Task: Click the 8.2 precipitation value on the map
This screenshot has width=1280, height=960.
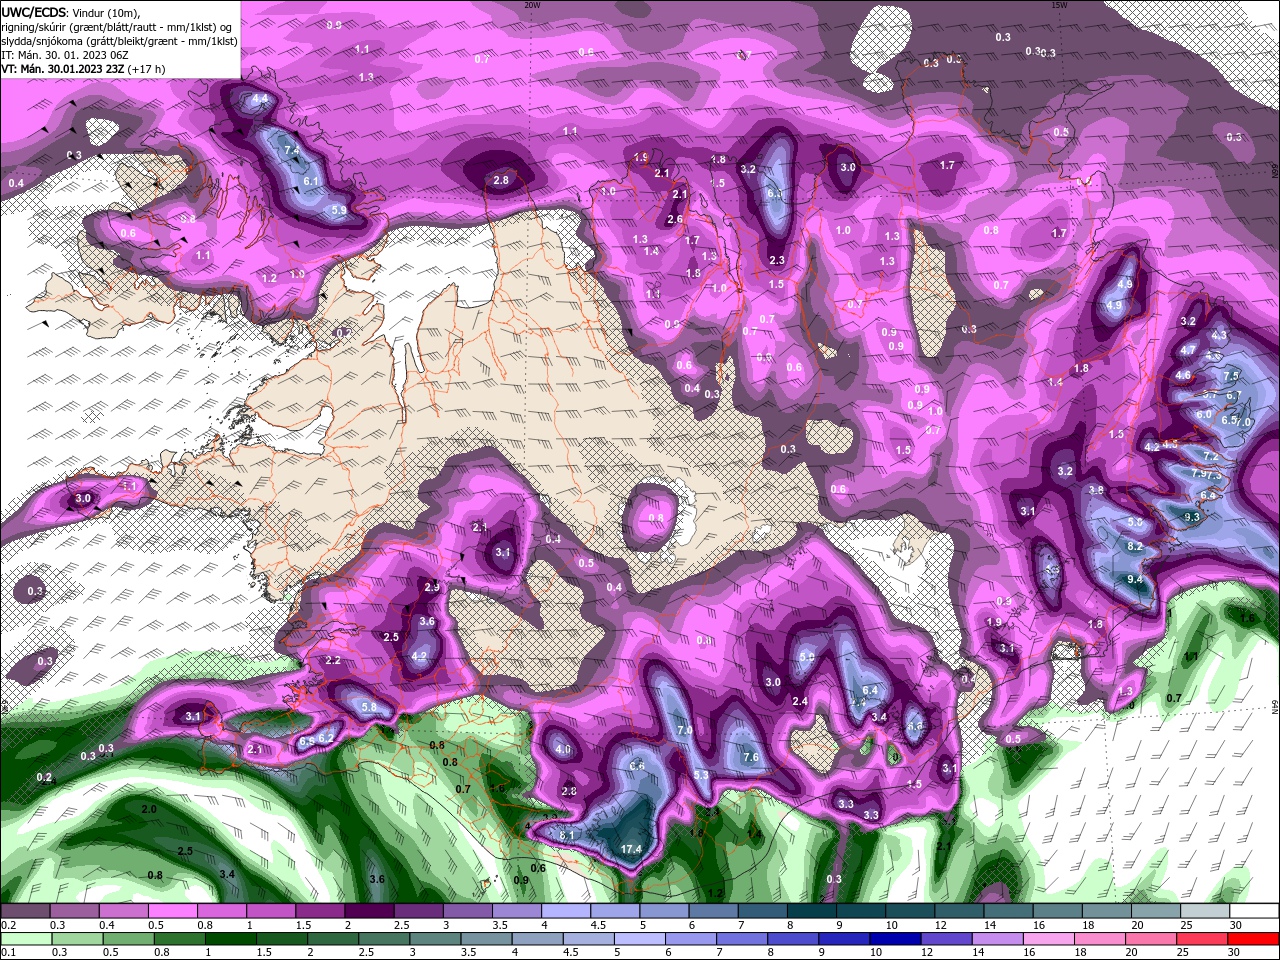Action: [1135, 547]
